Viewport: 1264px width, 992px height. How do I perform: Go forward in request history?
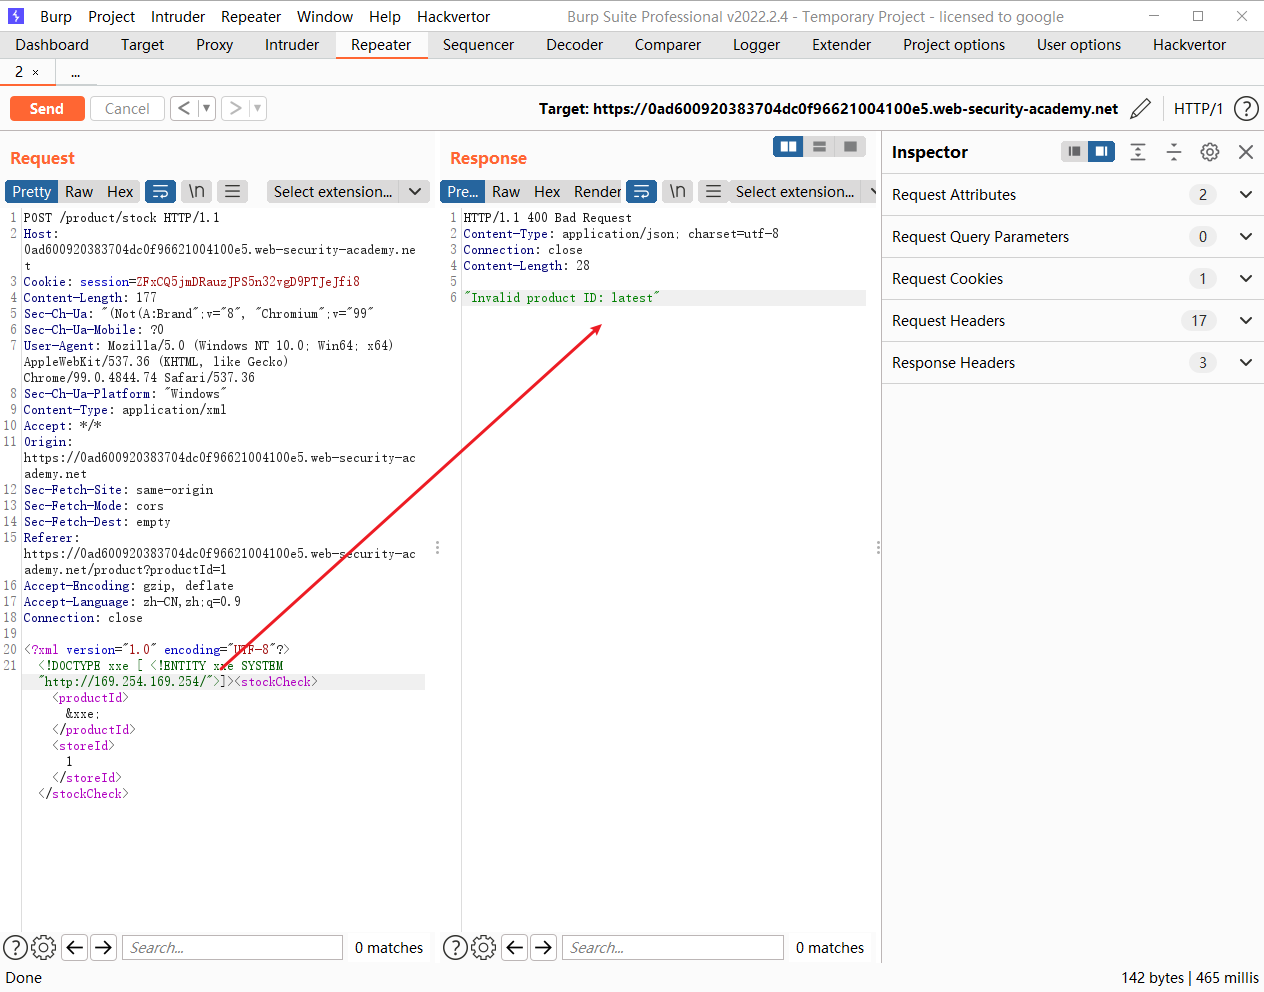tap(235, 108)
